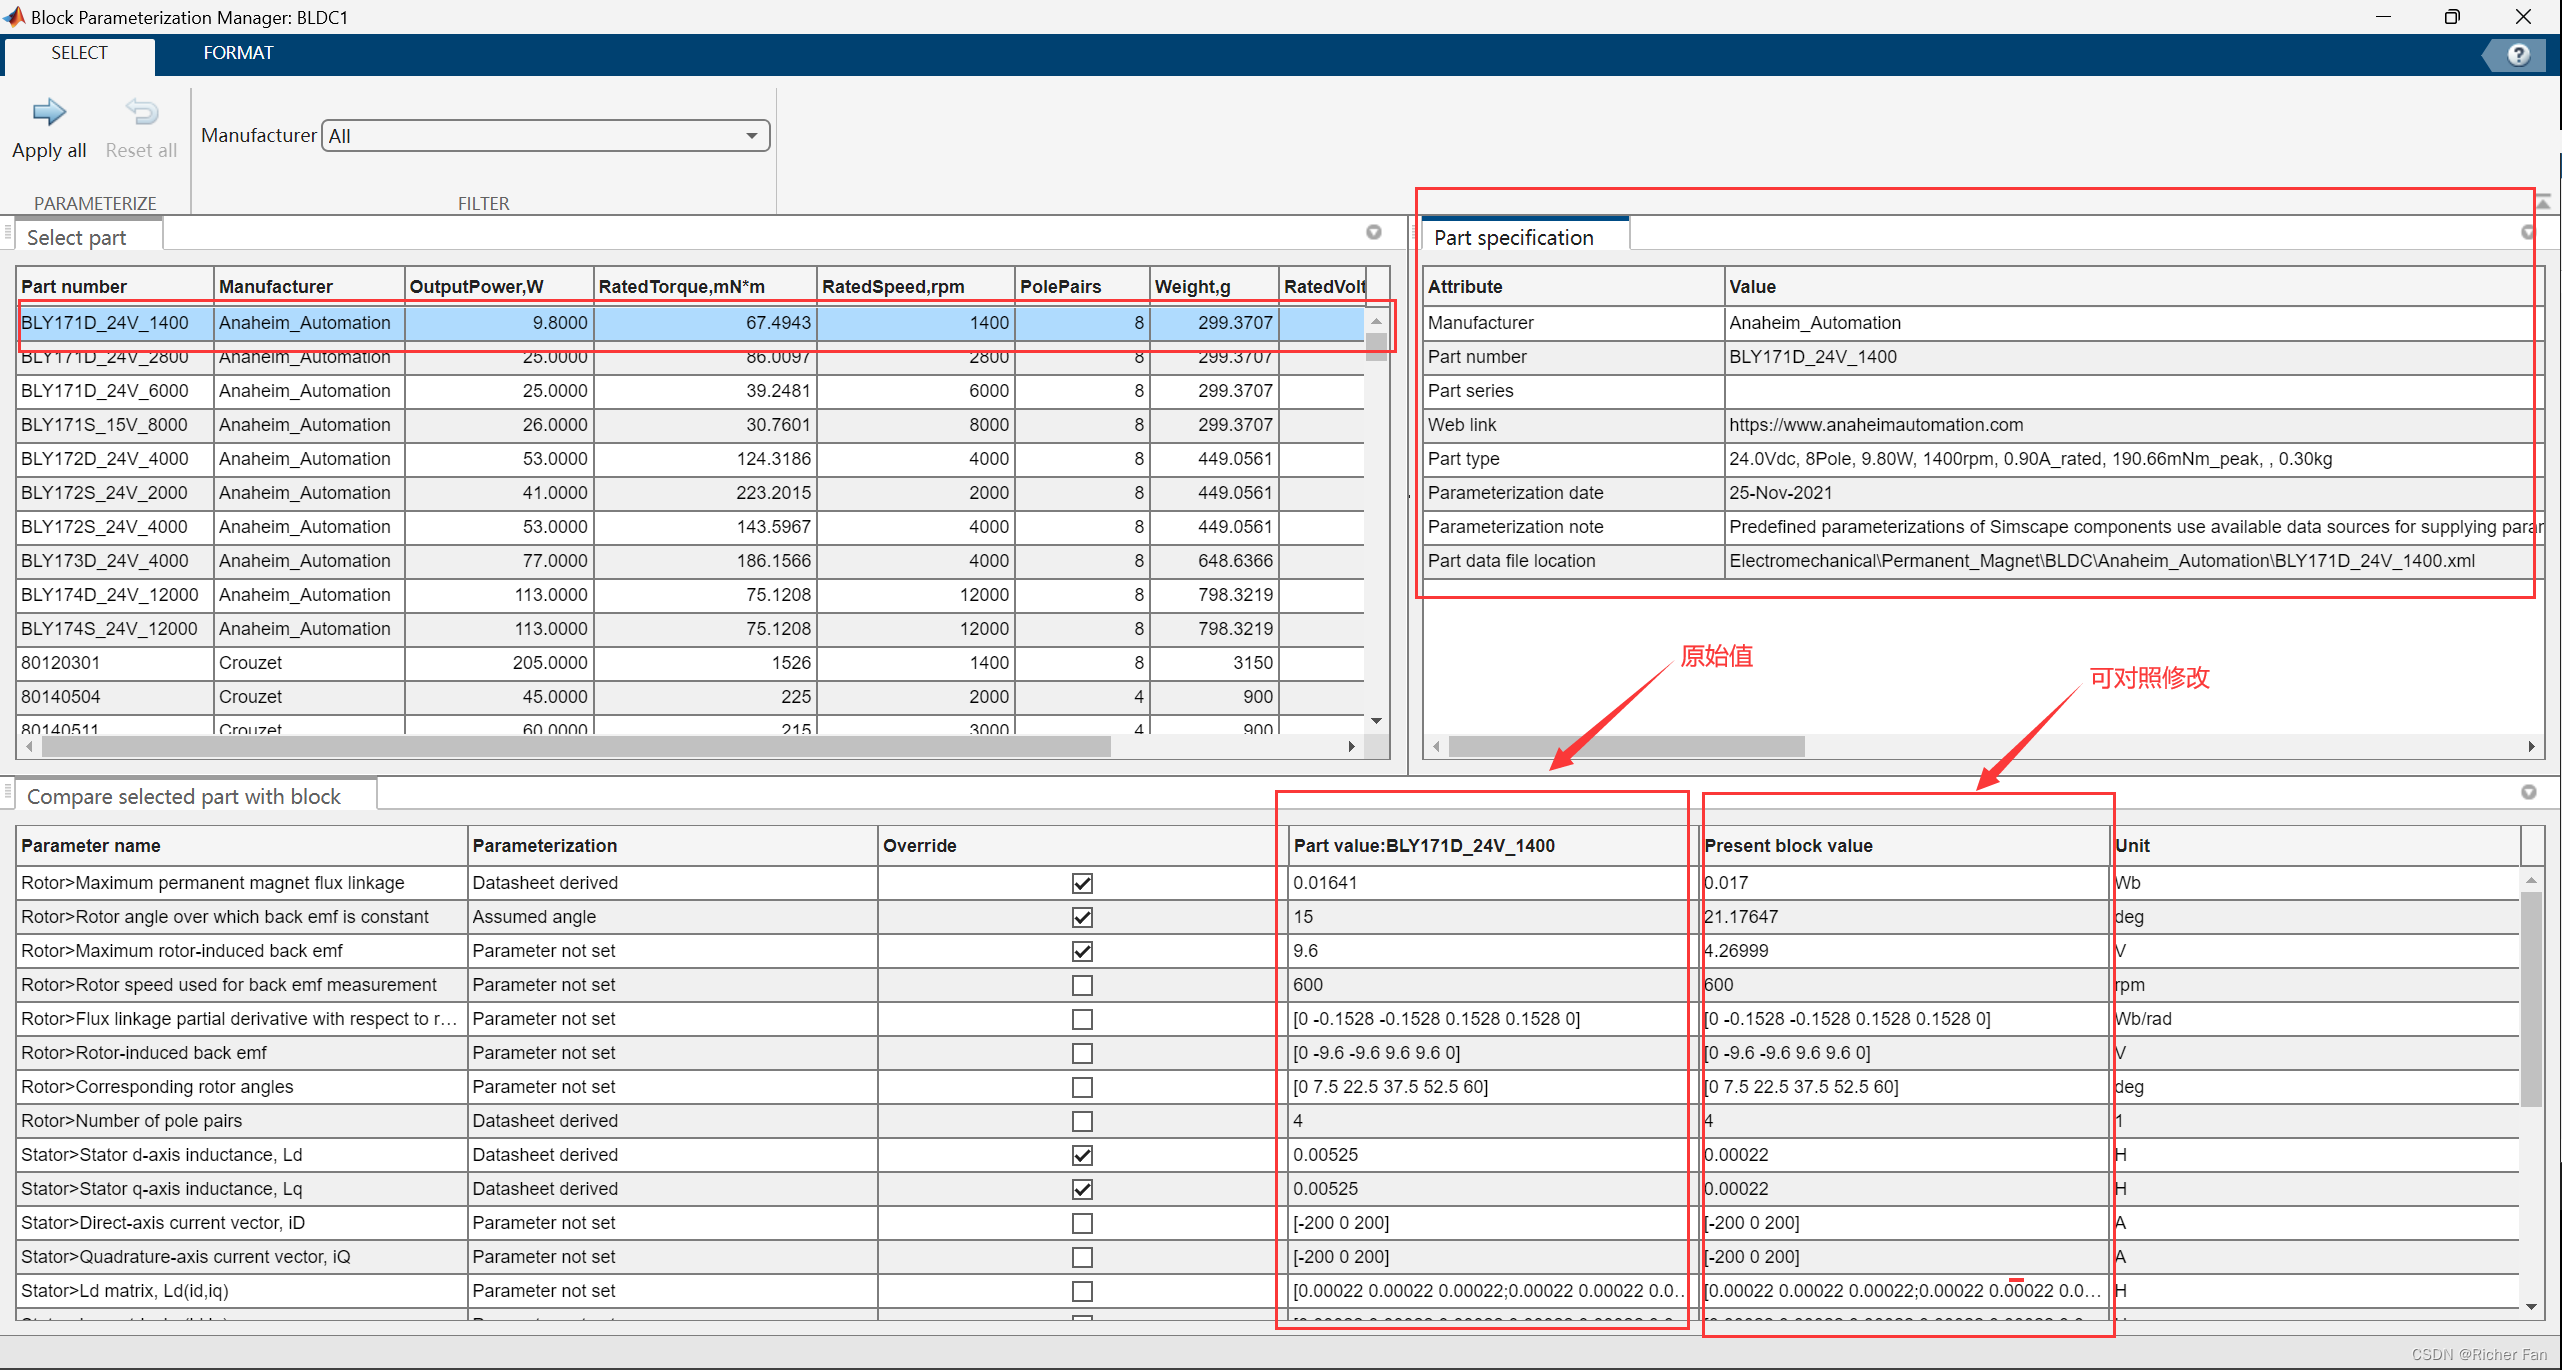Select the Part specification tab
Image resolution: width=2562 pixels, height=1370 pixels.
[x=1513, y=238]
